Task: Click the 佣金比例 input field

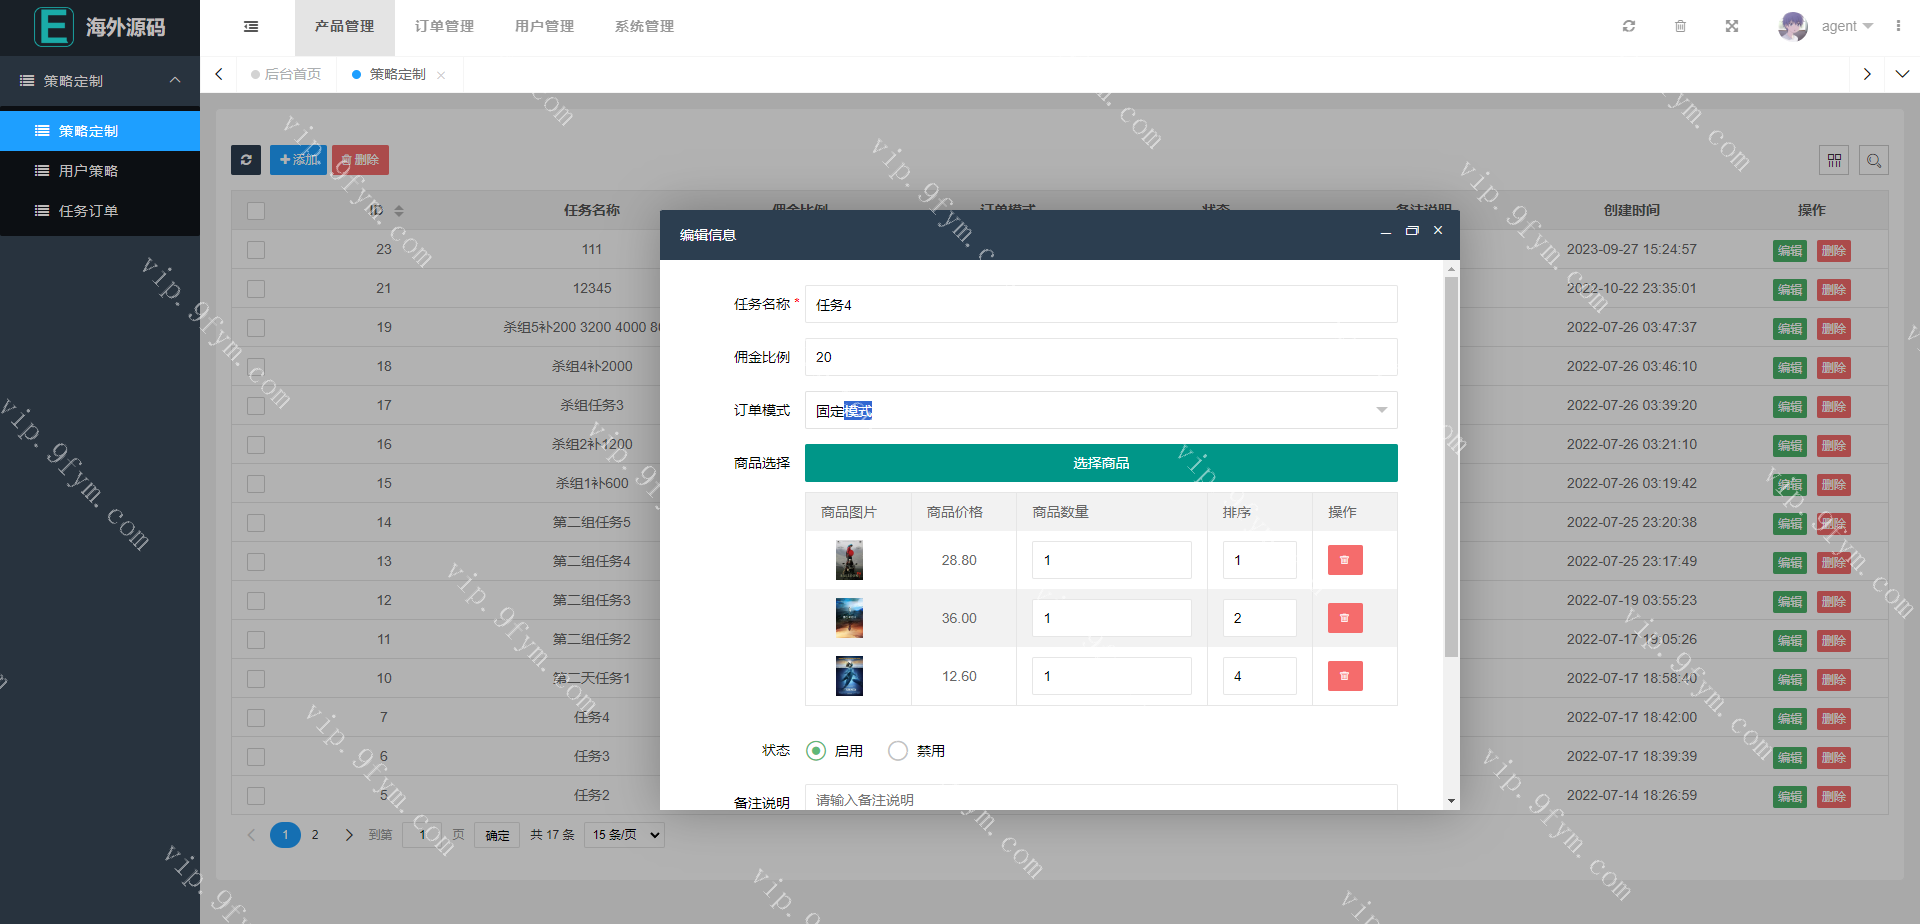Action: pos(1100,357)
